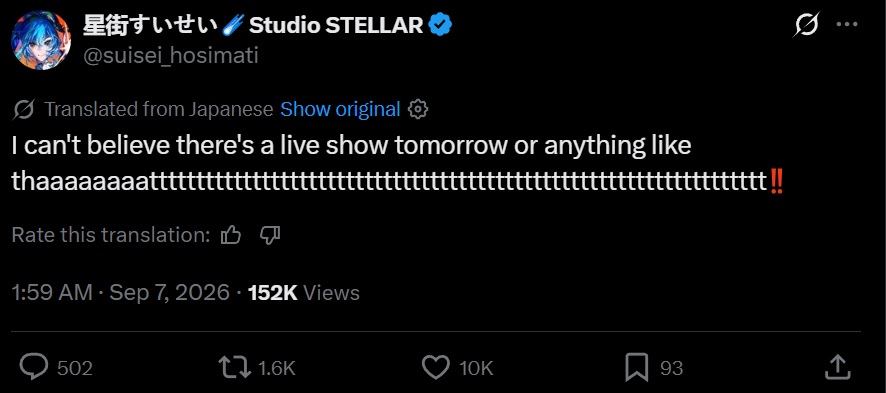Bookmark the post
886x393 pixels.
point(637,368)
